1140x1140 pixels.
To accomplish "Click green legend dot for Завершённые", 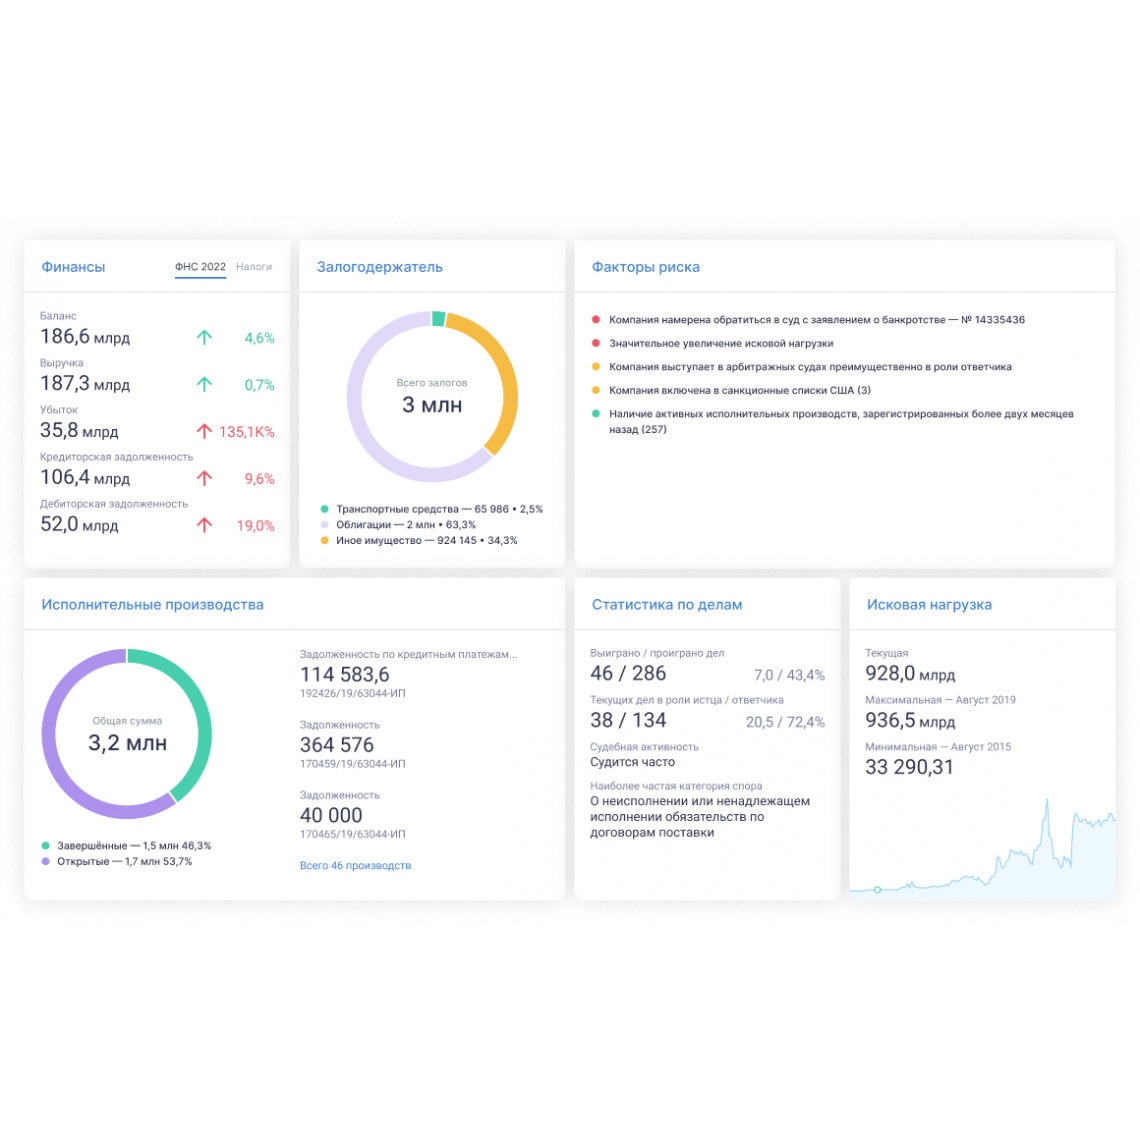I will tap(45, 846).
